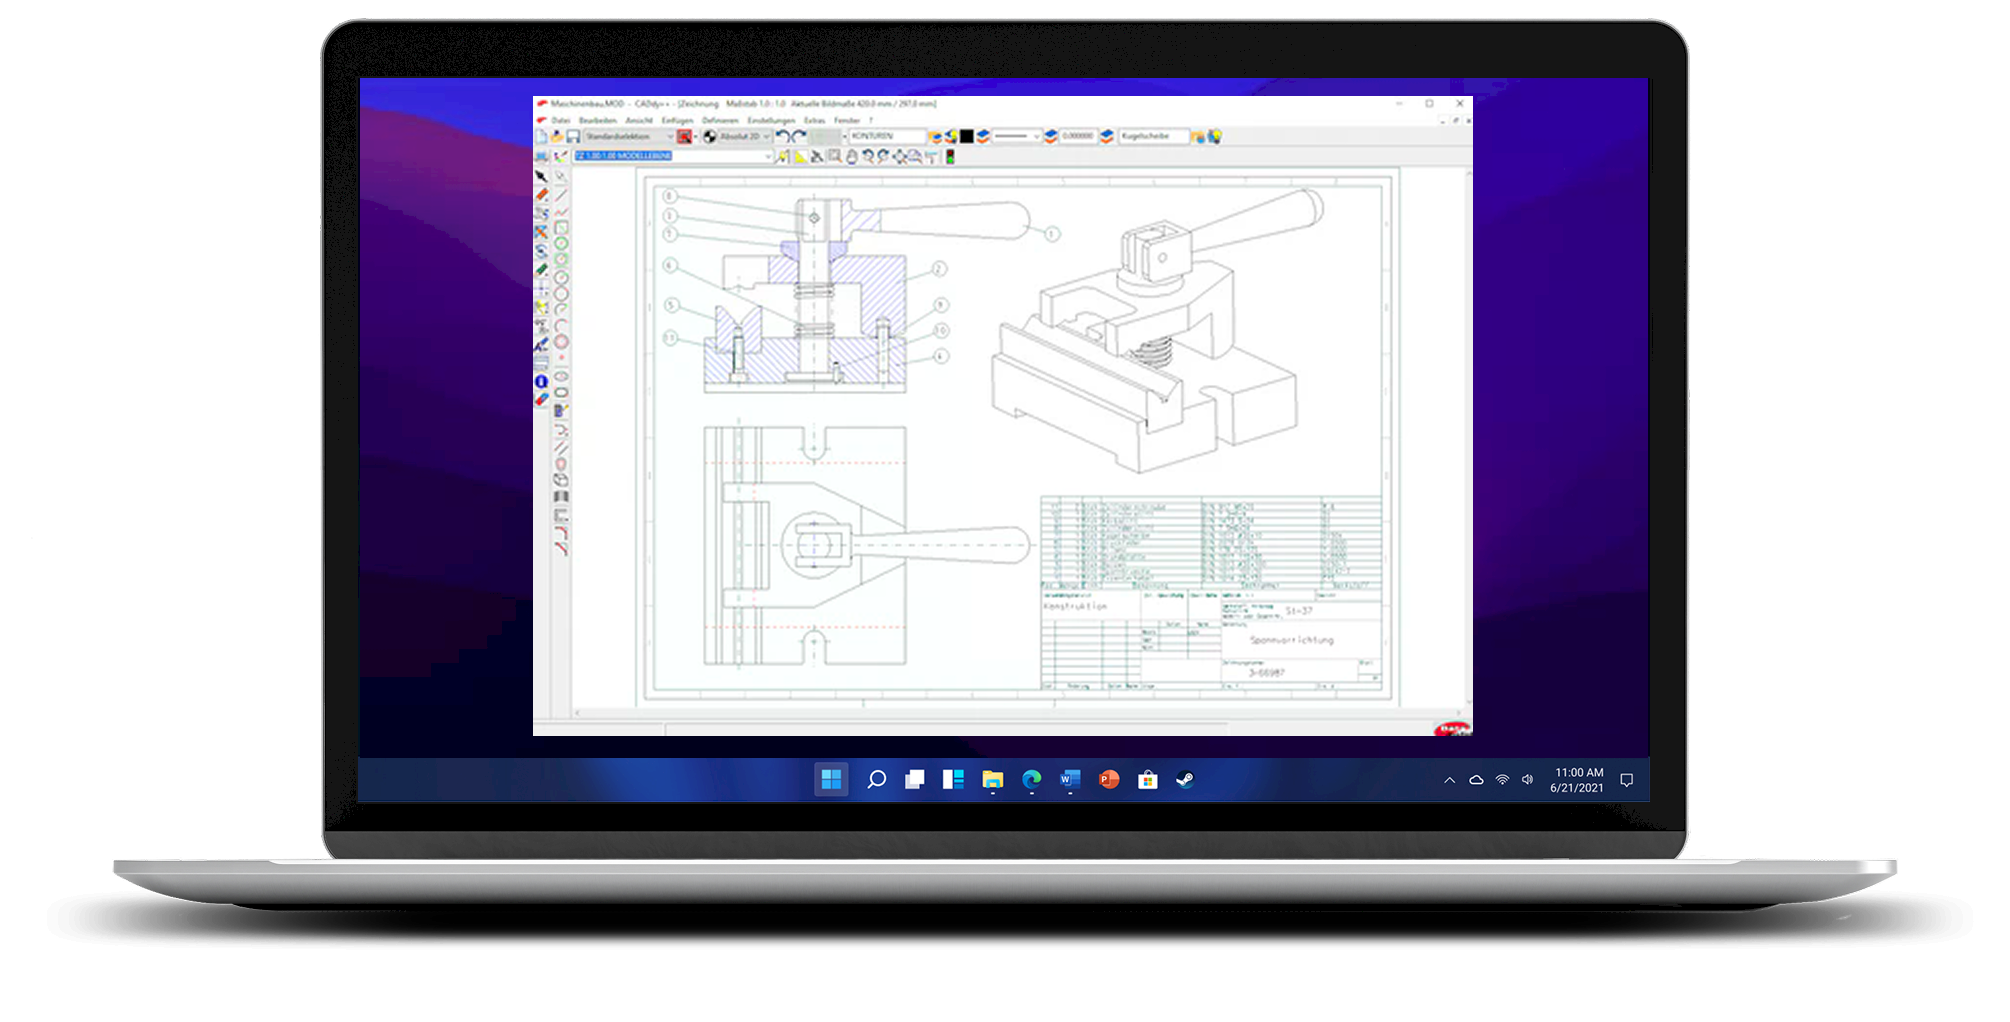Click the pan hand tool icon
This screenshot has width=2010, height=1022.
click(852, 157)
